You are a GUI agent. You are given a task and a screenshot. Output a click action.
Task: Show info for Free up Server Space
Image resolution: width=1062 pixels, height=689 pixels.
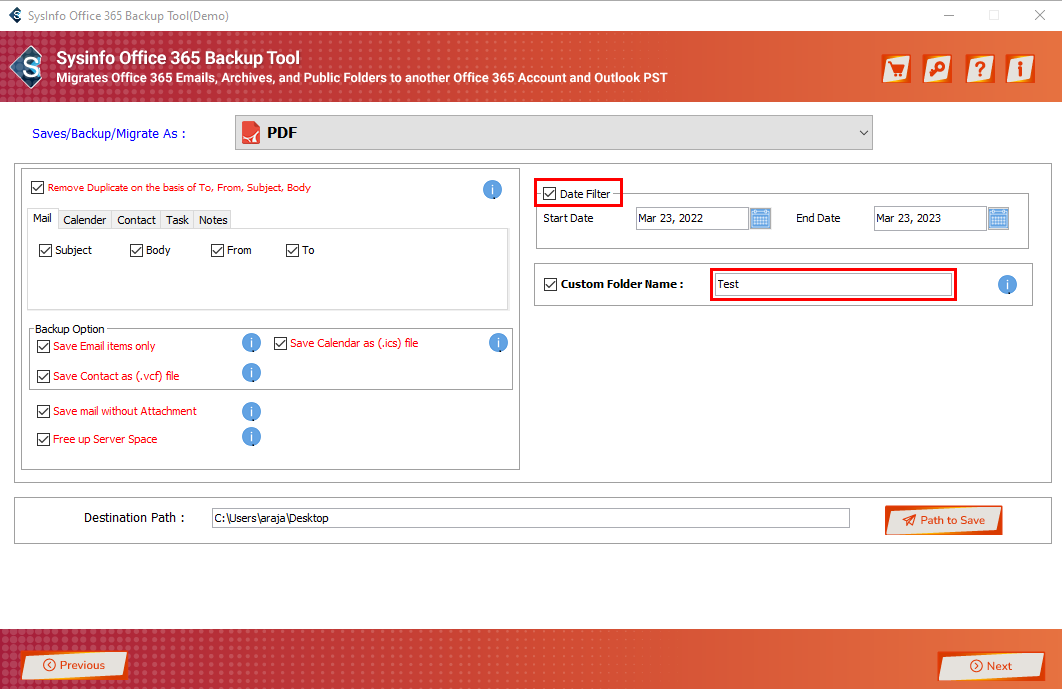[x=252, y=437]
